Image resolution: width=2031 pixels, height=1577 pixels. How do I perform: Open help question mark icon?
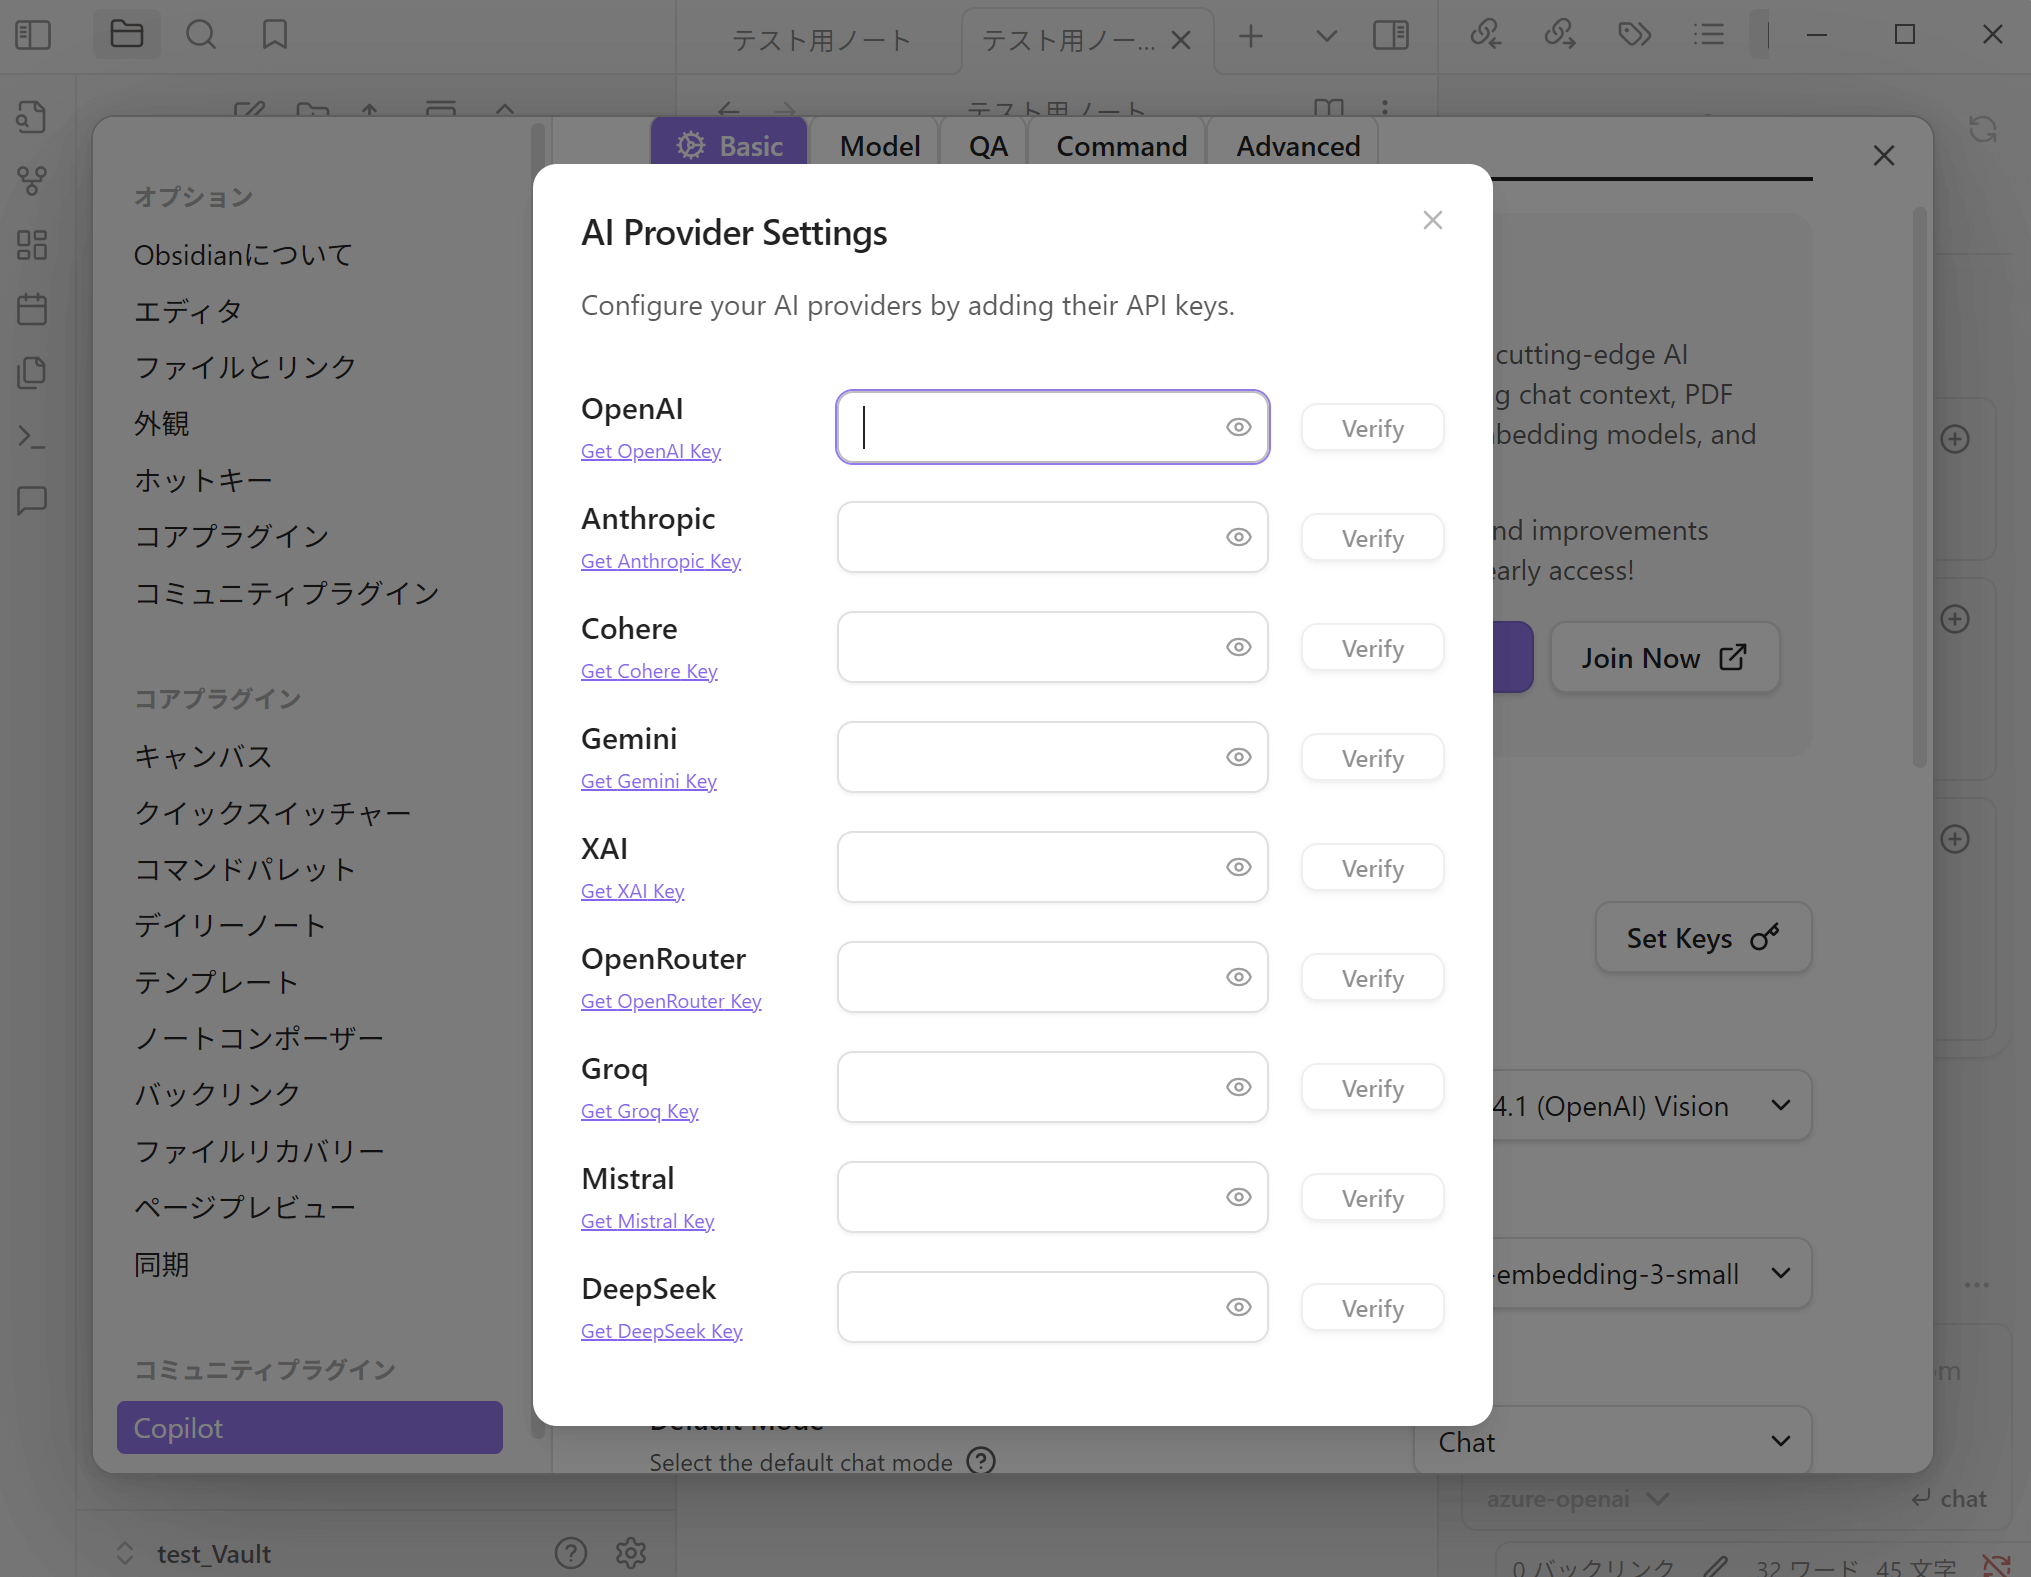(571, 1553)
